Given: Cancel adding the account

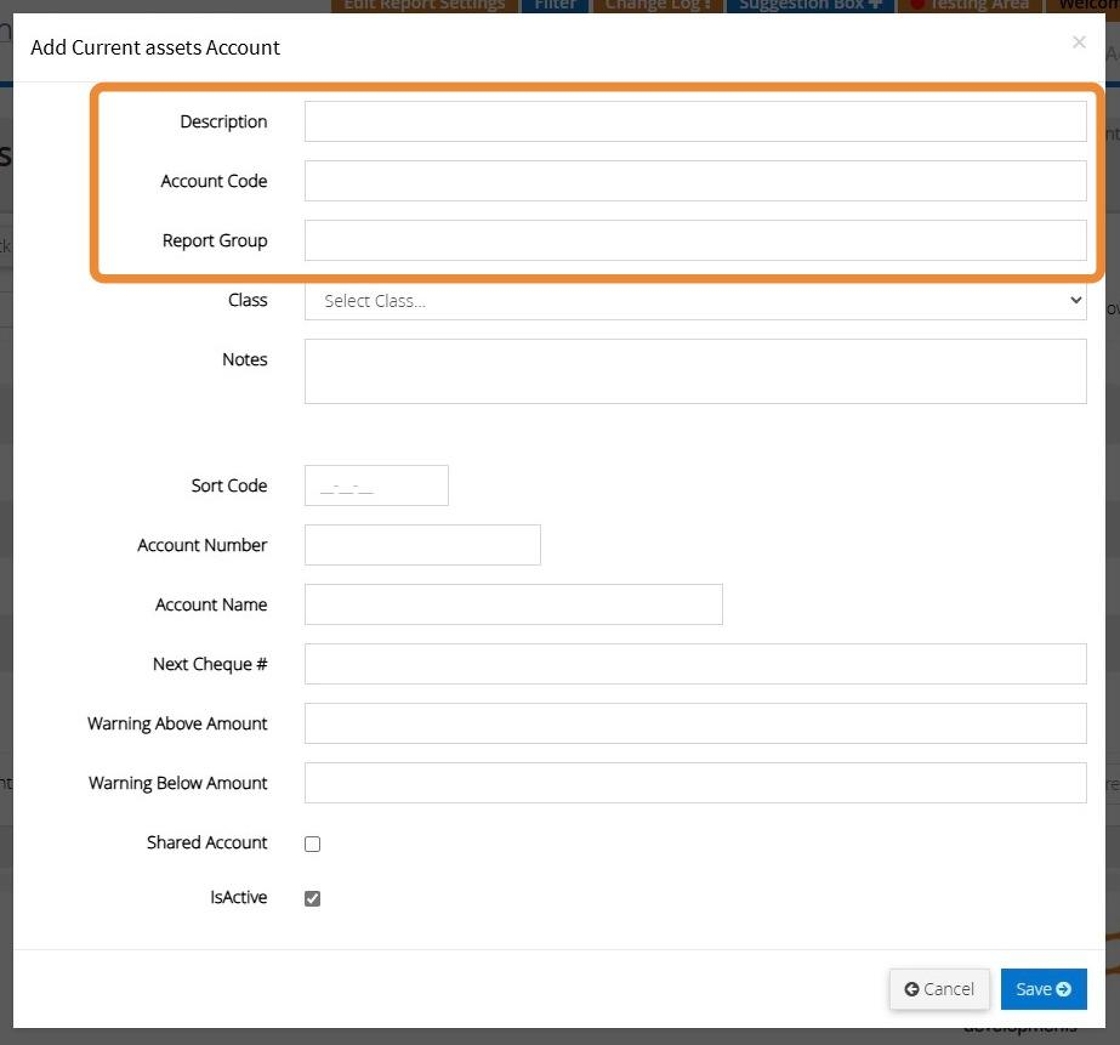Looking at the screenshot, I should 939,989.
